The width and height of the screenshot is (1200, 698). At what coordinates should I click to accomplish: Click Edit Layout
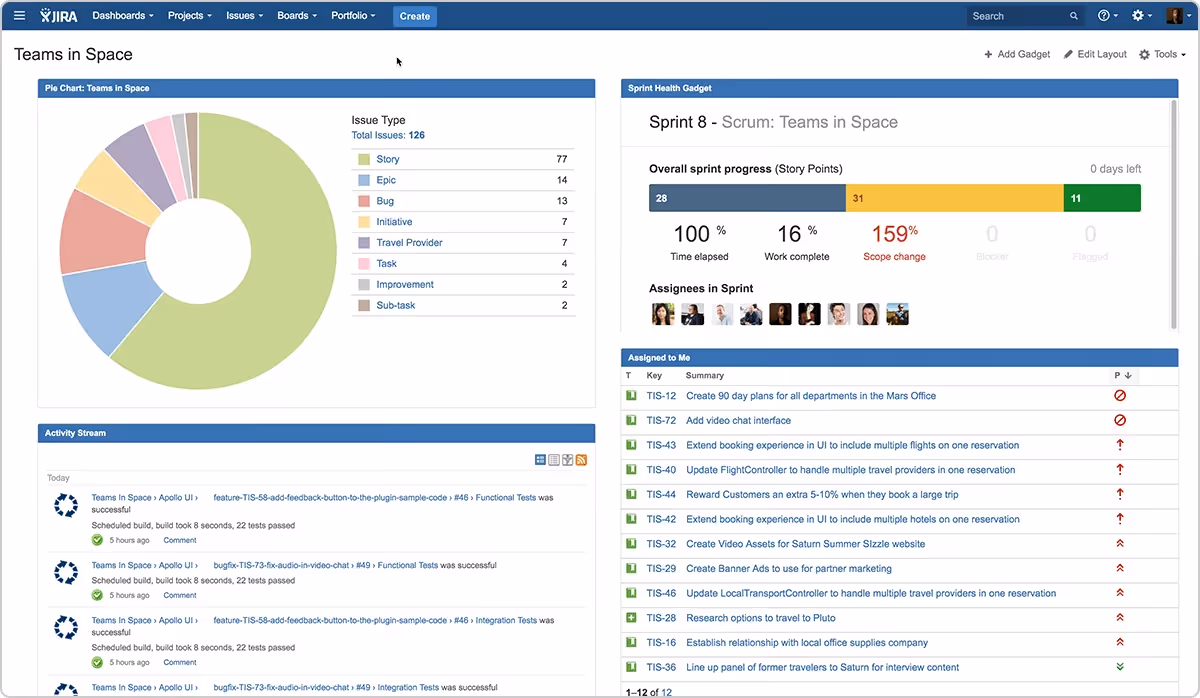click(1095, 54)
